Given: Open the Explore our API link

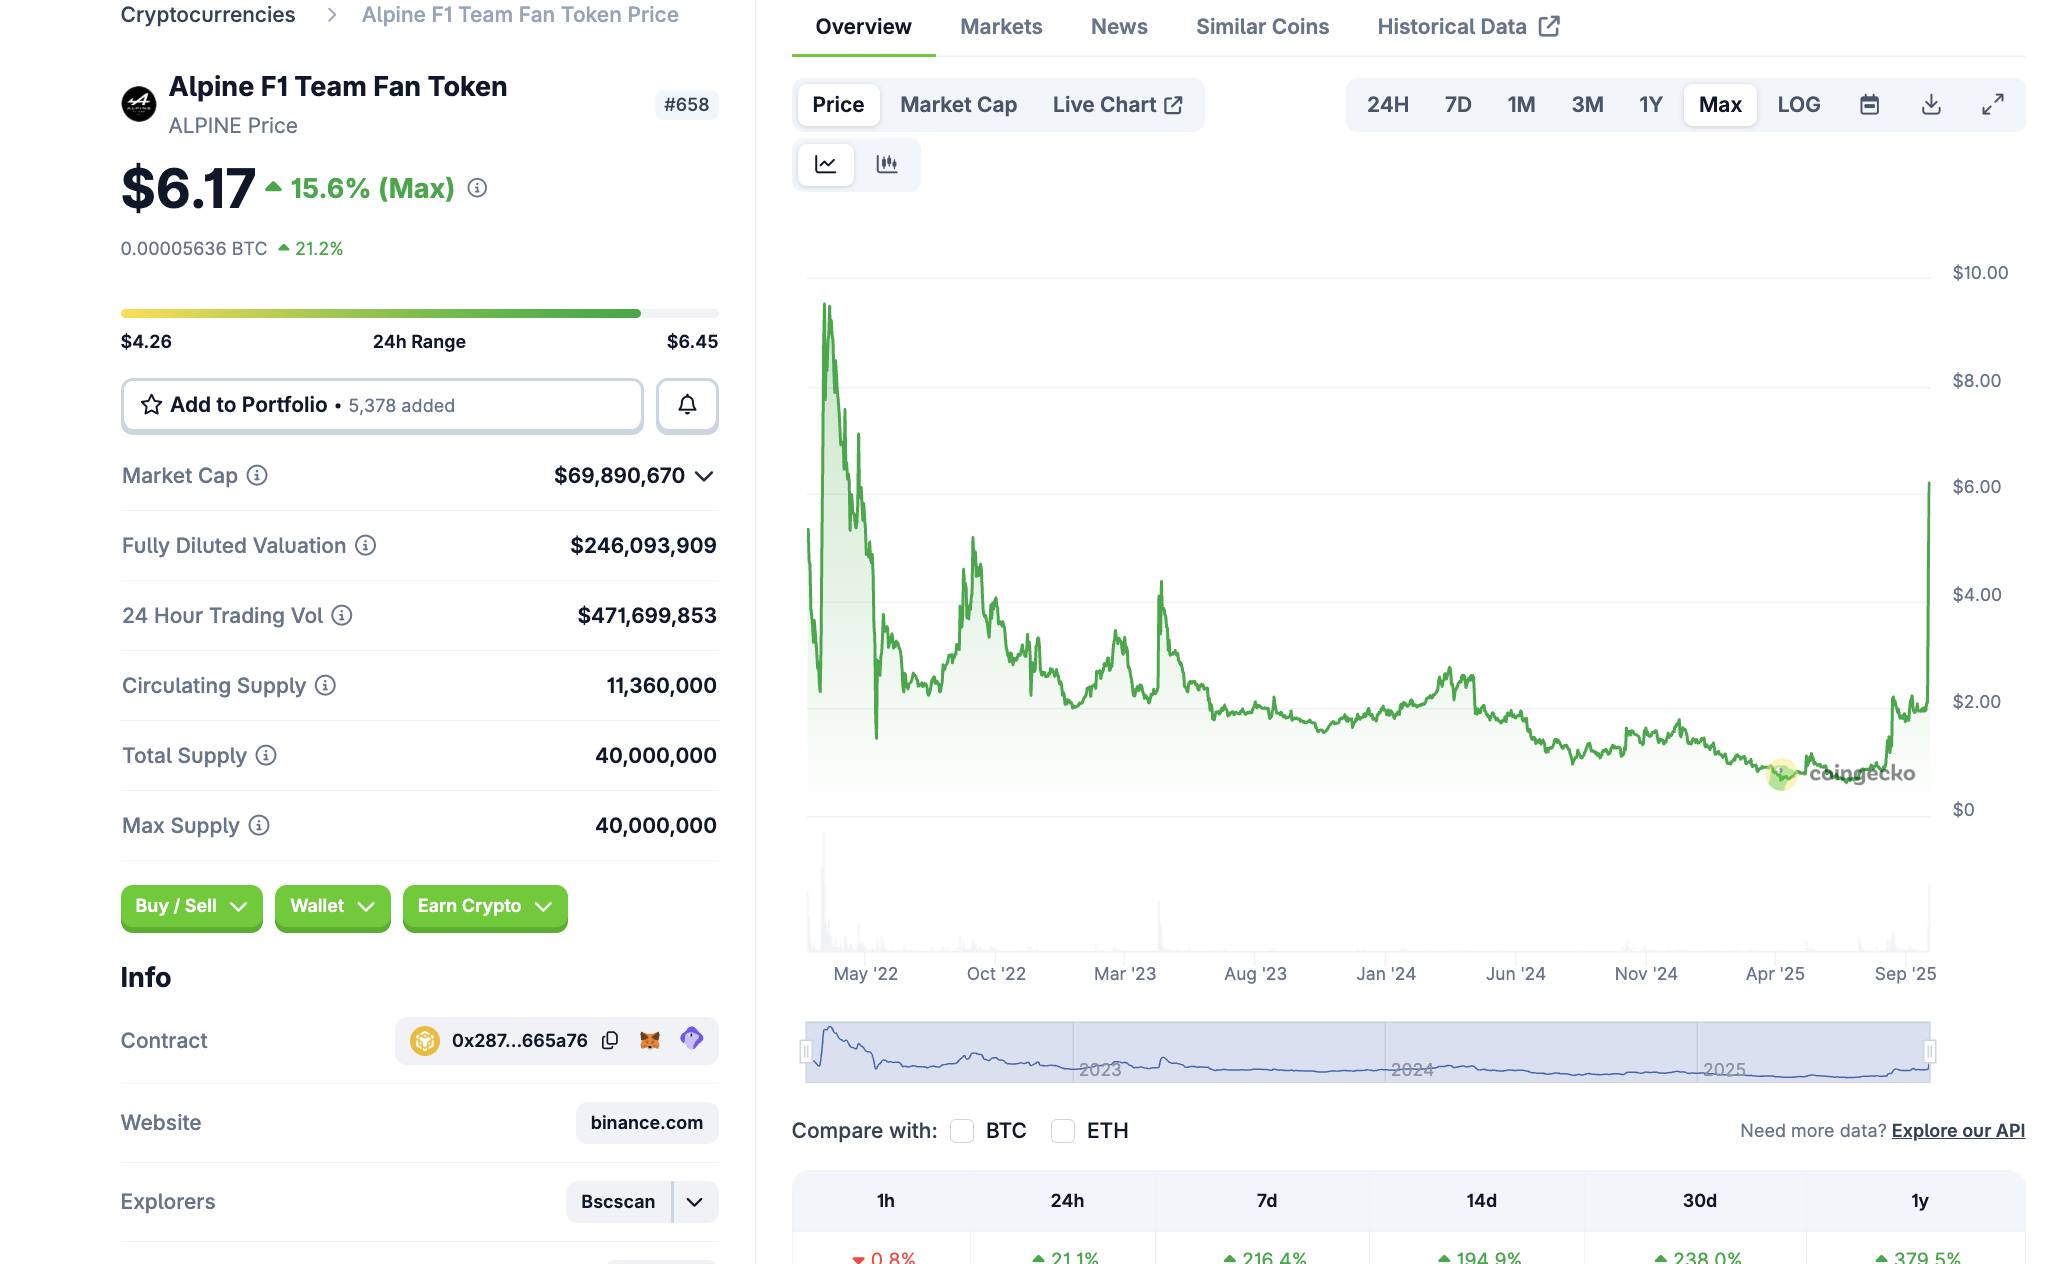Looking at the screenshot, I should tap(1957, 1131).
